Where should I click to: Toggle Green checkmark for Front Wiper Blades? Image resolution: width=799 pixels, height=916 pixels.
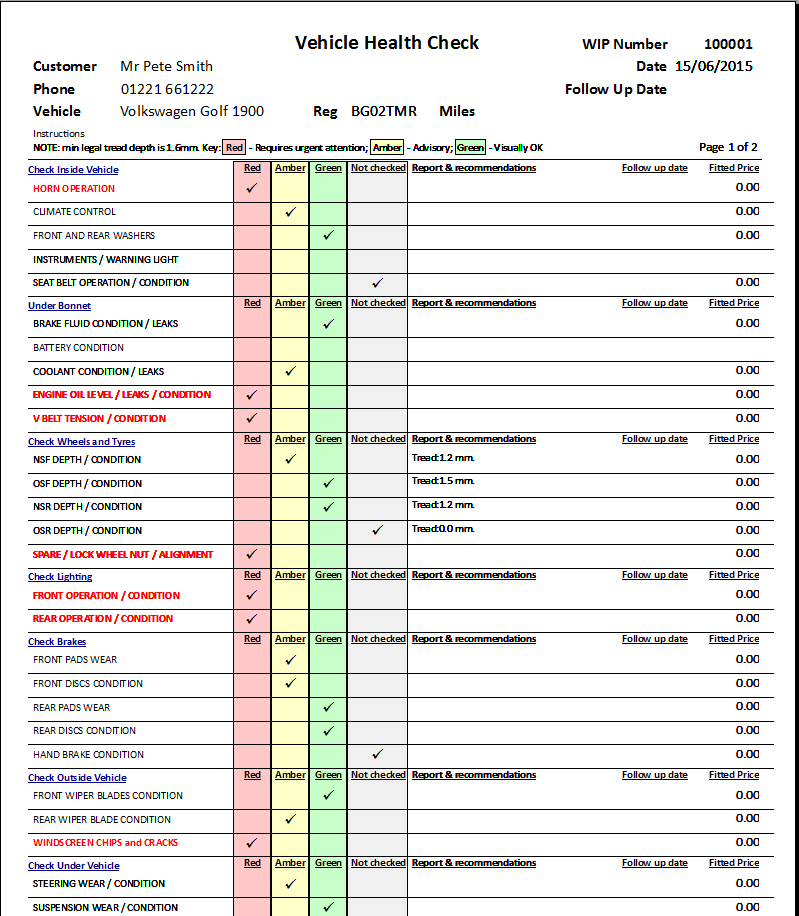329,795
